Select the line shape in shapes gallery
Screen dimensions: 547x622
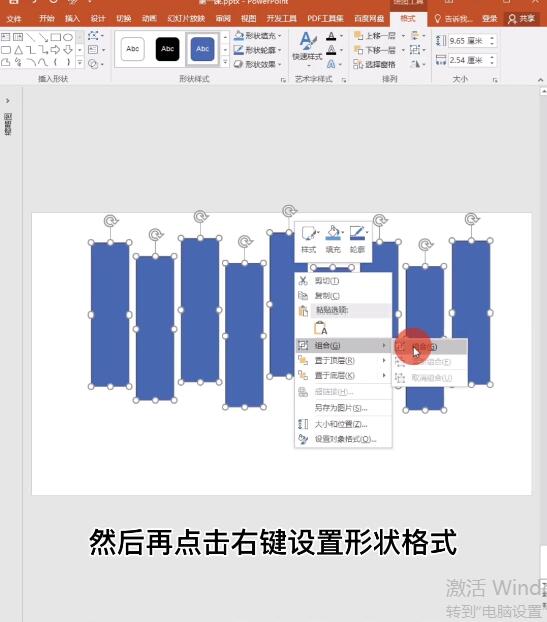tap(31, 38)
